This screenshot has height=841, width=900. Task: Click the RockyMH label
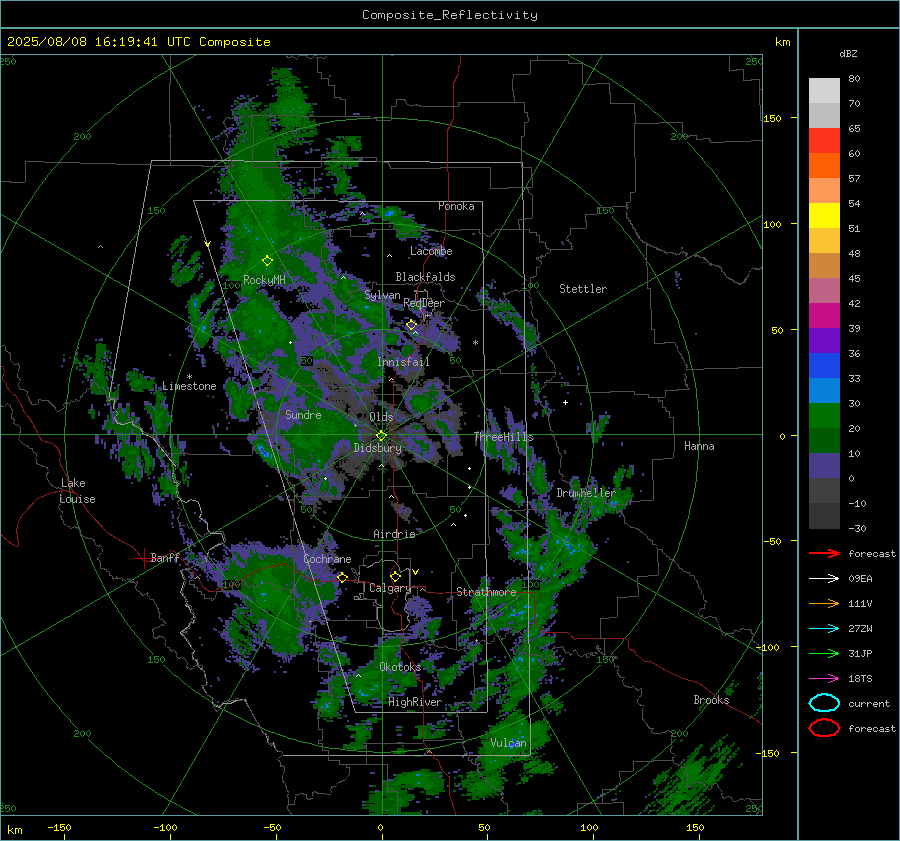[264, 280]
